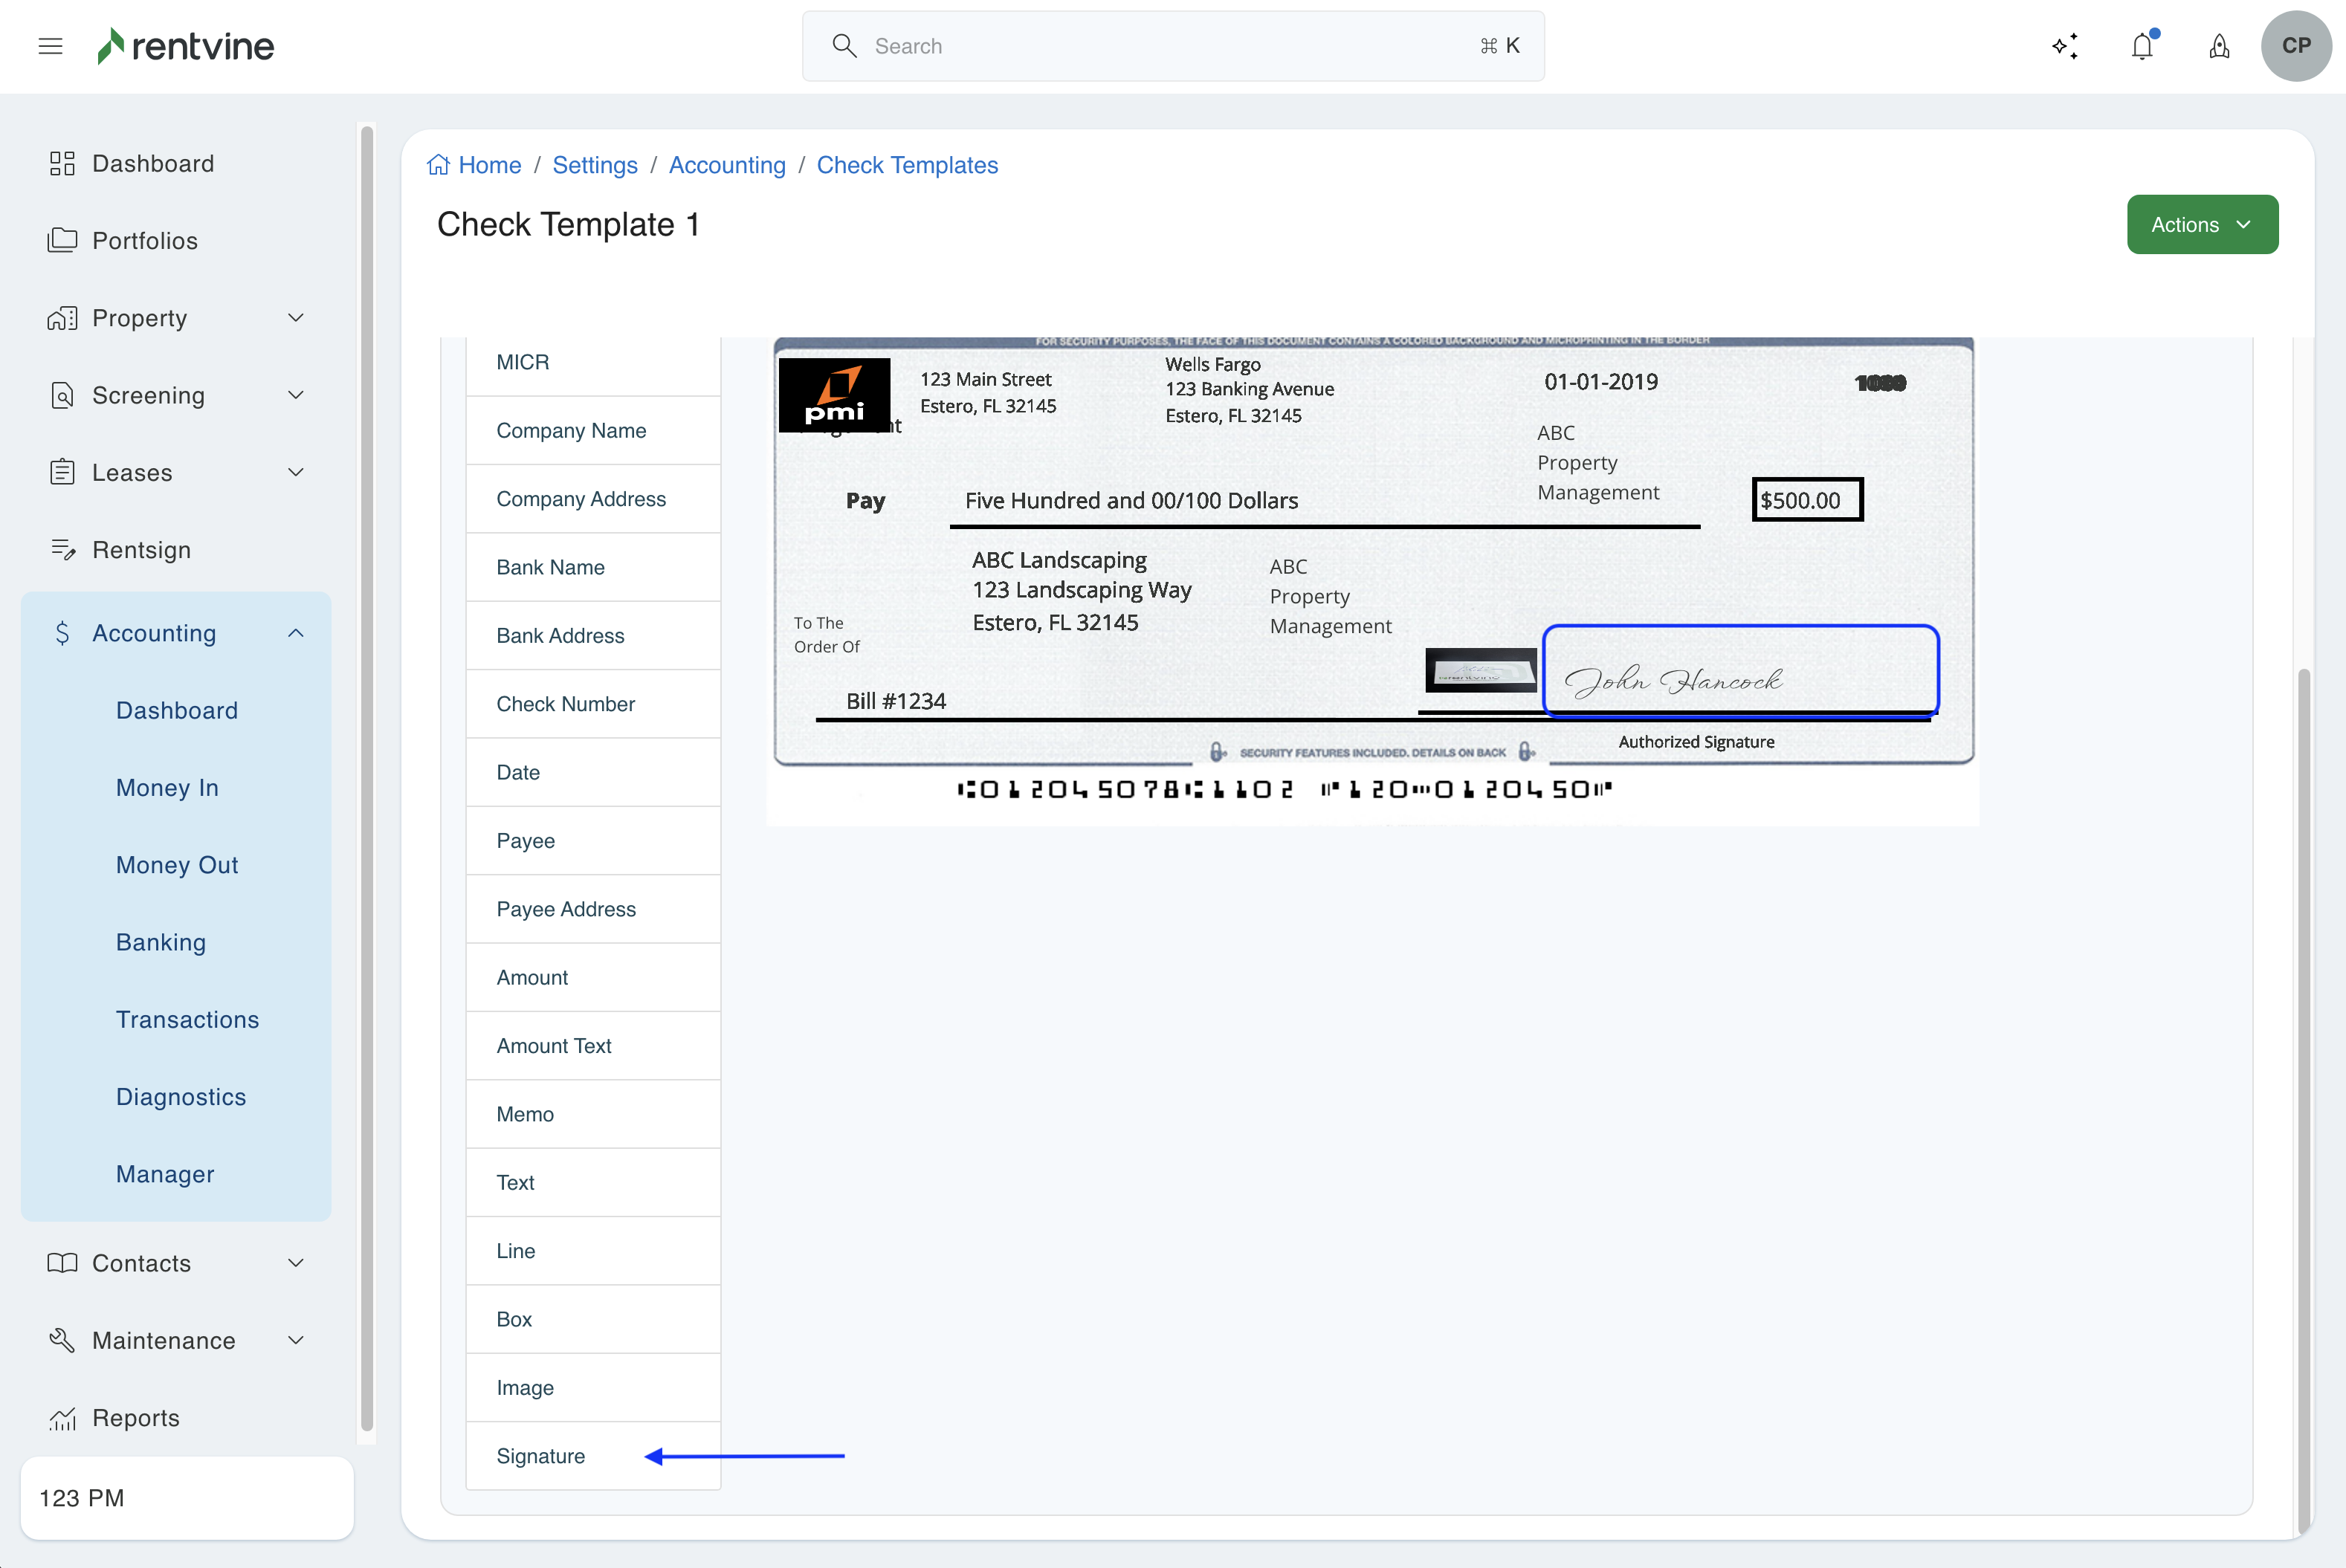This screenshot has height=1568, width=2346.
Task: Click the hamburger menu icon
Action: pyautogui.click(x=50, y=46)
